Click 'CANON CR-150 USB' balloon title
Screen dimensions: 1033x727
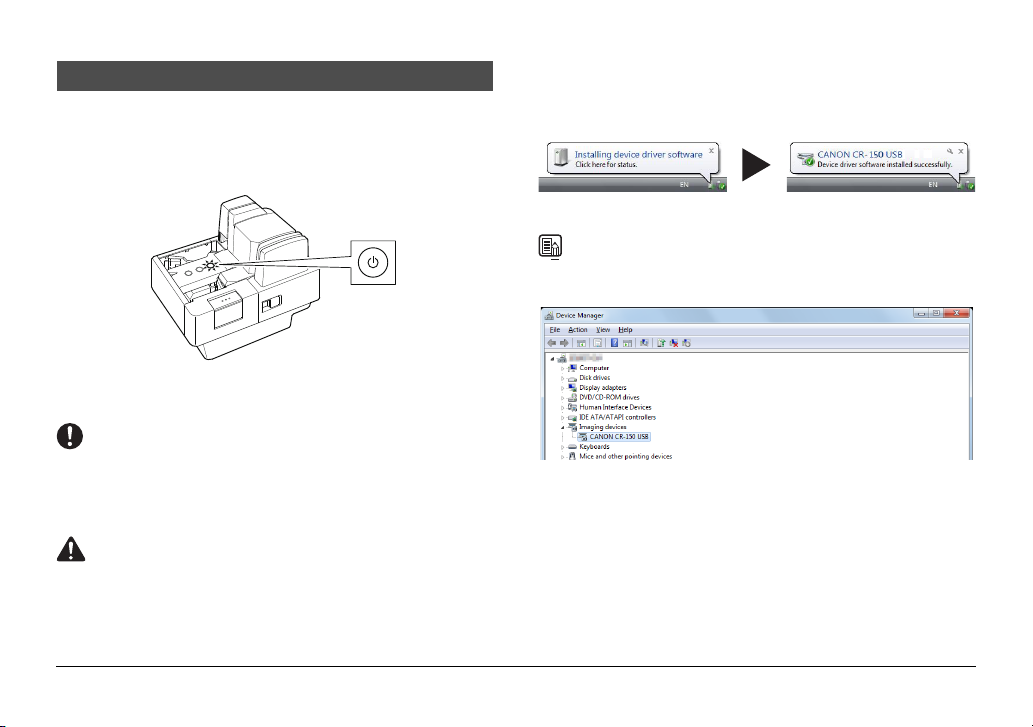[x=860, y=155]
